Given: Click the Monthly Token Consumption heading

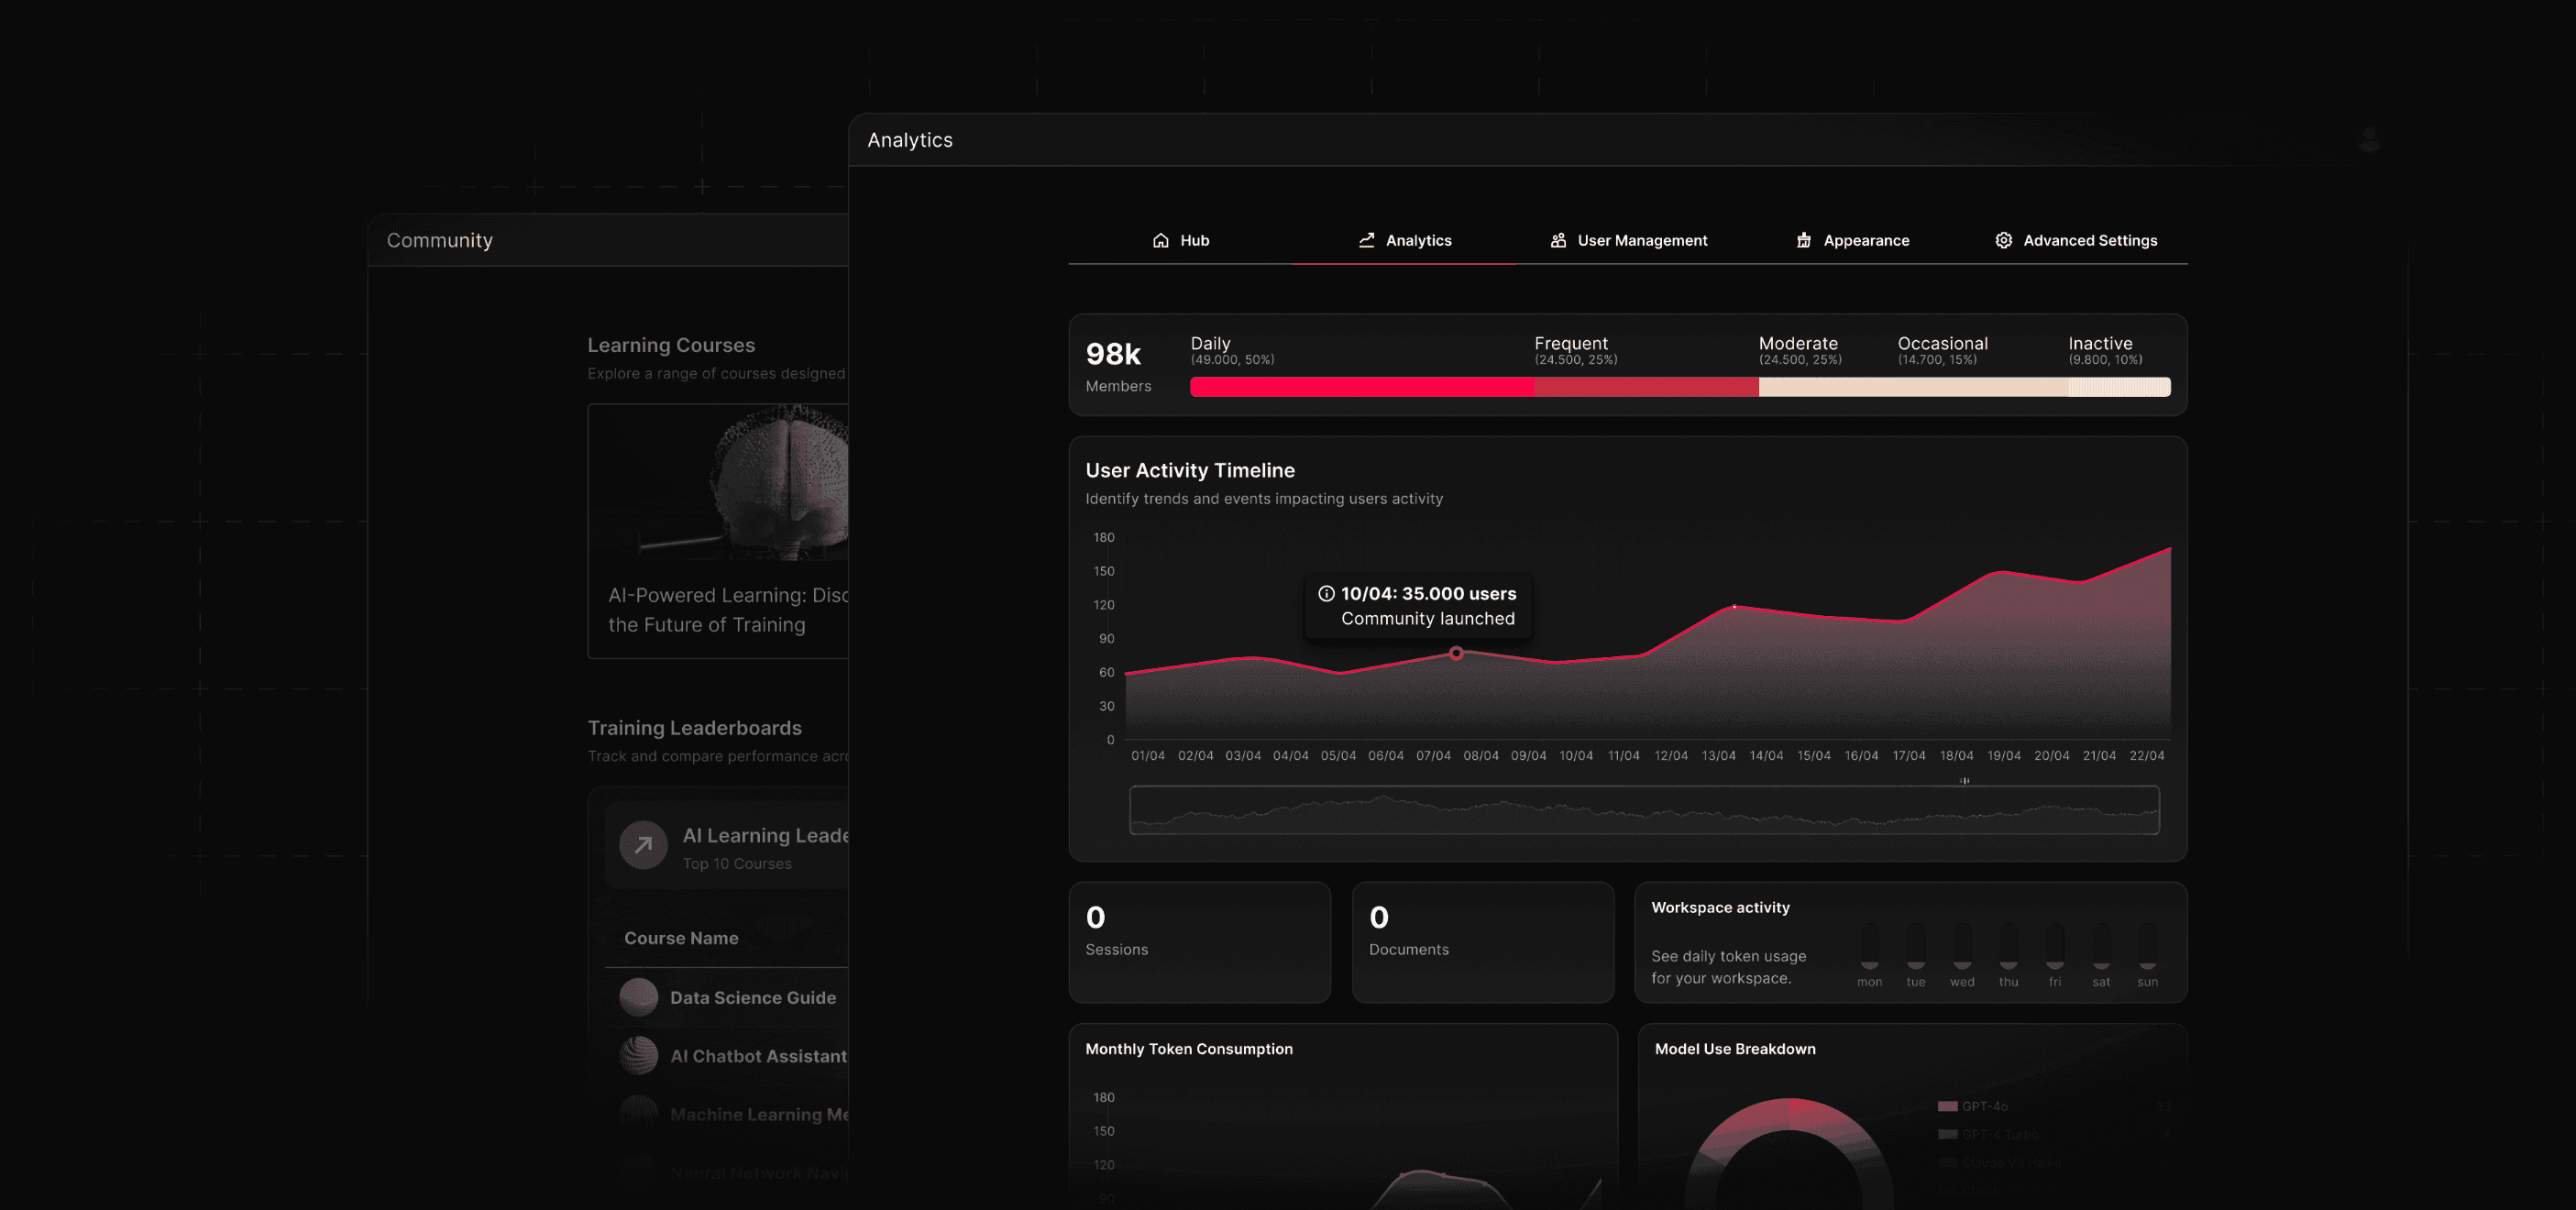Looking at the screenshot, I should pyautogui.click(x=1189, y=1048).
